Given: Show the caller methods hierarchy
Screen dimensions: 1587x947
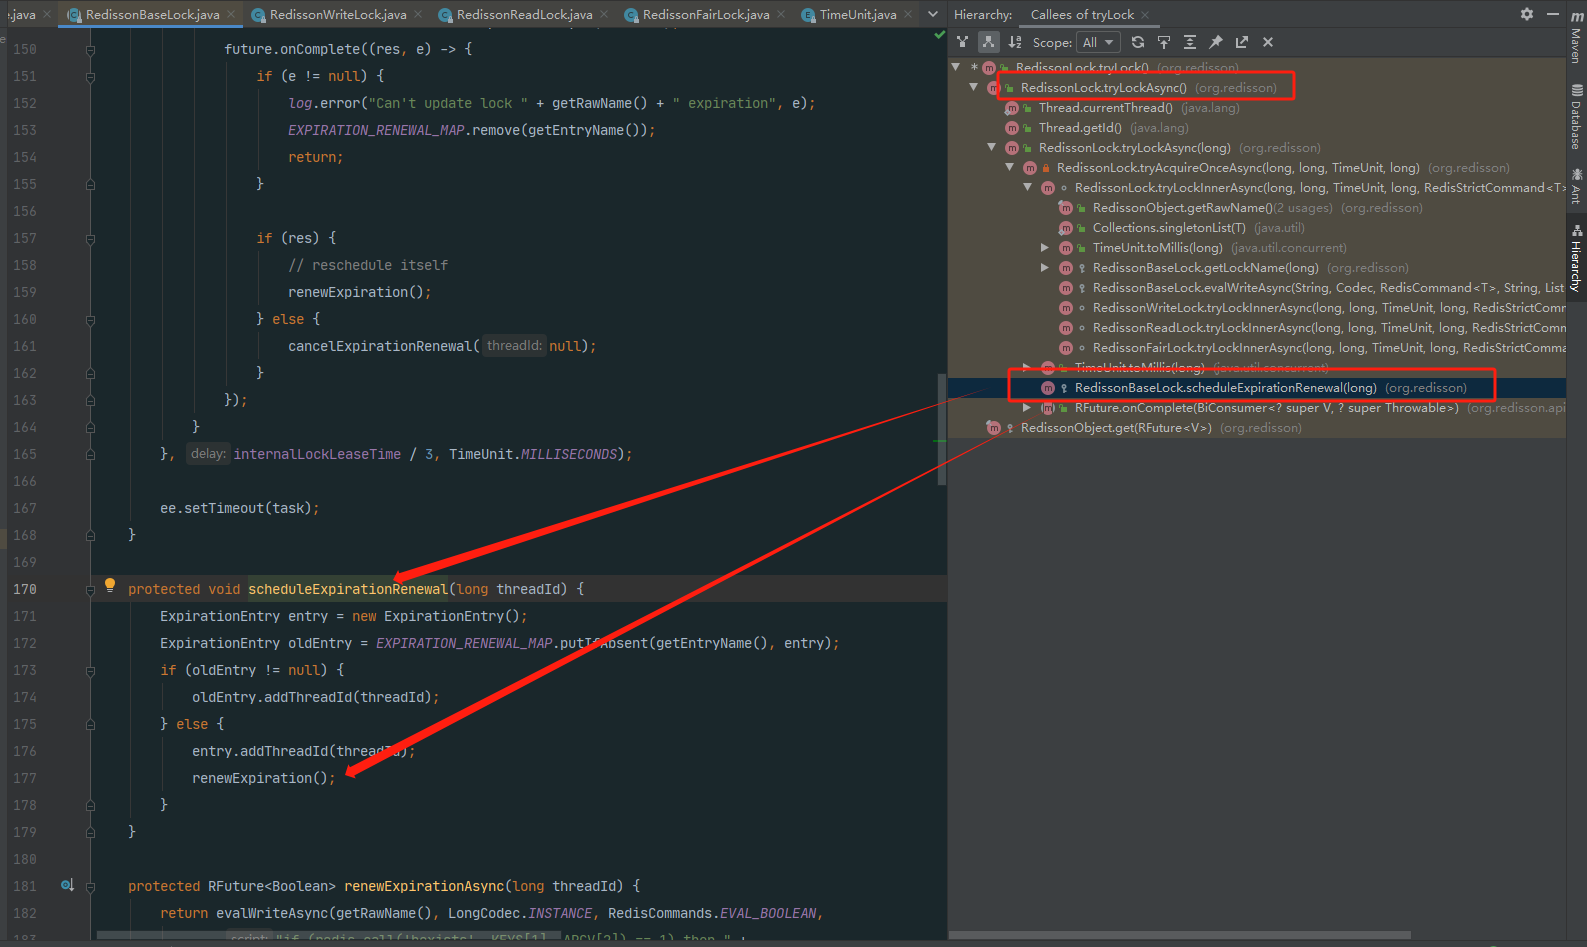Looking at the screenshot, I should click(x=962, y=42).
